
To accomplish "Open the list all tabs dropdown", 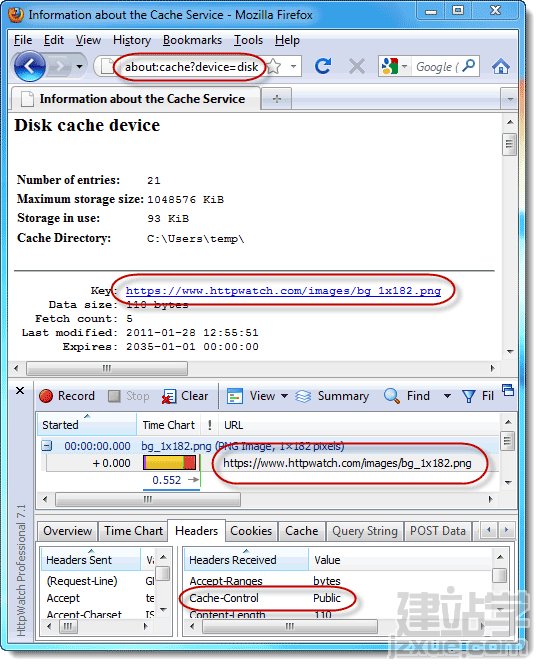I will point(510,99).
